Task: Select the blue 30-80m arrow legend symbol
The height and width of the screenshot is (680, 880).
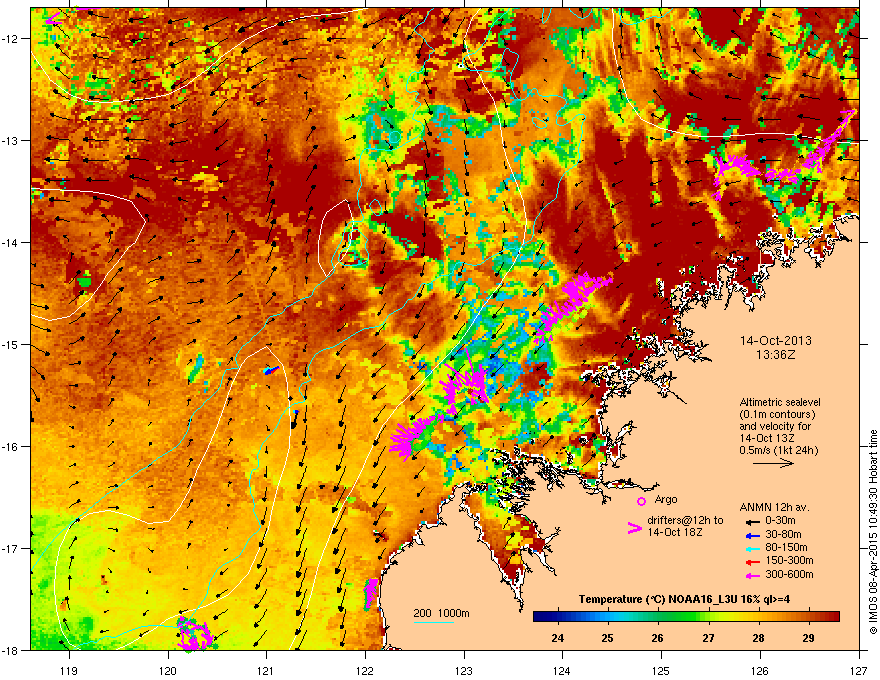Action: [753, 535]
